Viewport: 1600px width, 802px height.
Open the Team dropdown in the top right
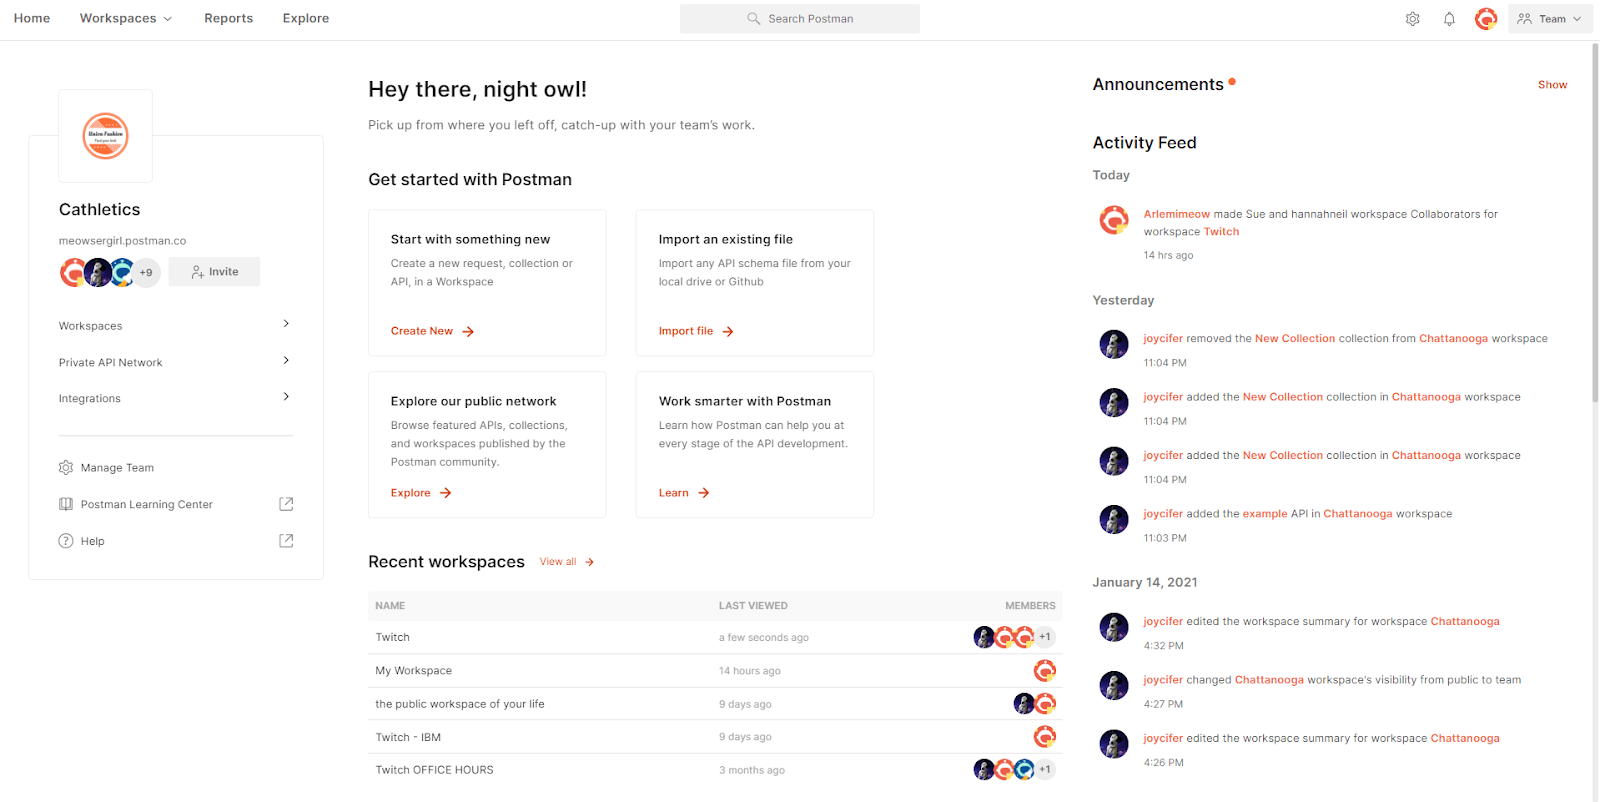1550,18
